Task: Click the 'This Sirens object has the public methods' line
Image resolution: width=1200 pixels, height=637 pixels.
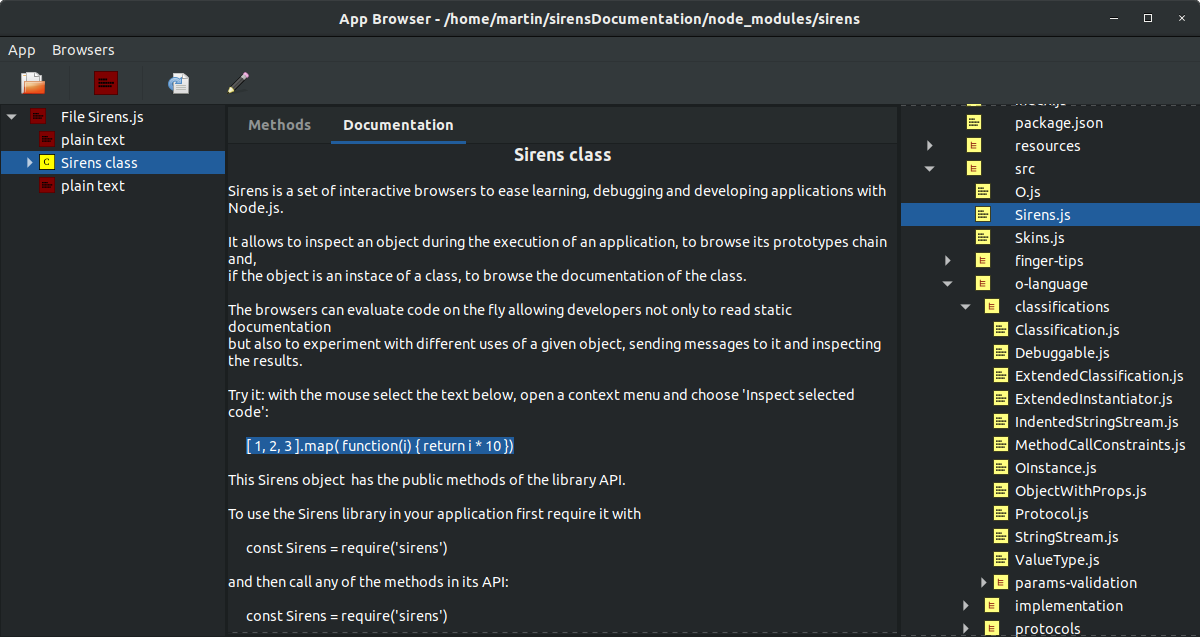Action: 426,480
